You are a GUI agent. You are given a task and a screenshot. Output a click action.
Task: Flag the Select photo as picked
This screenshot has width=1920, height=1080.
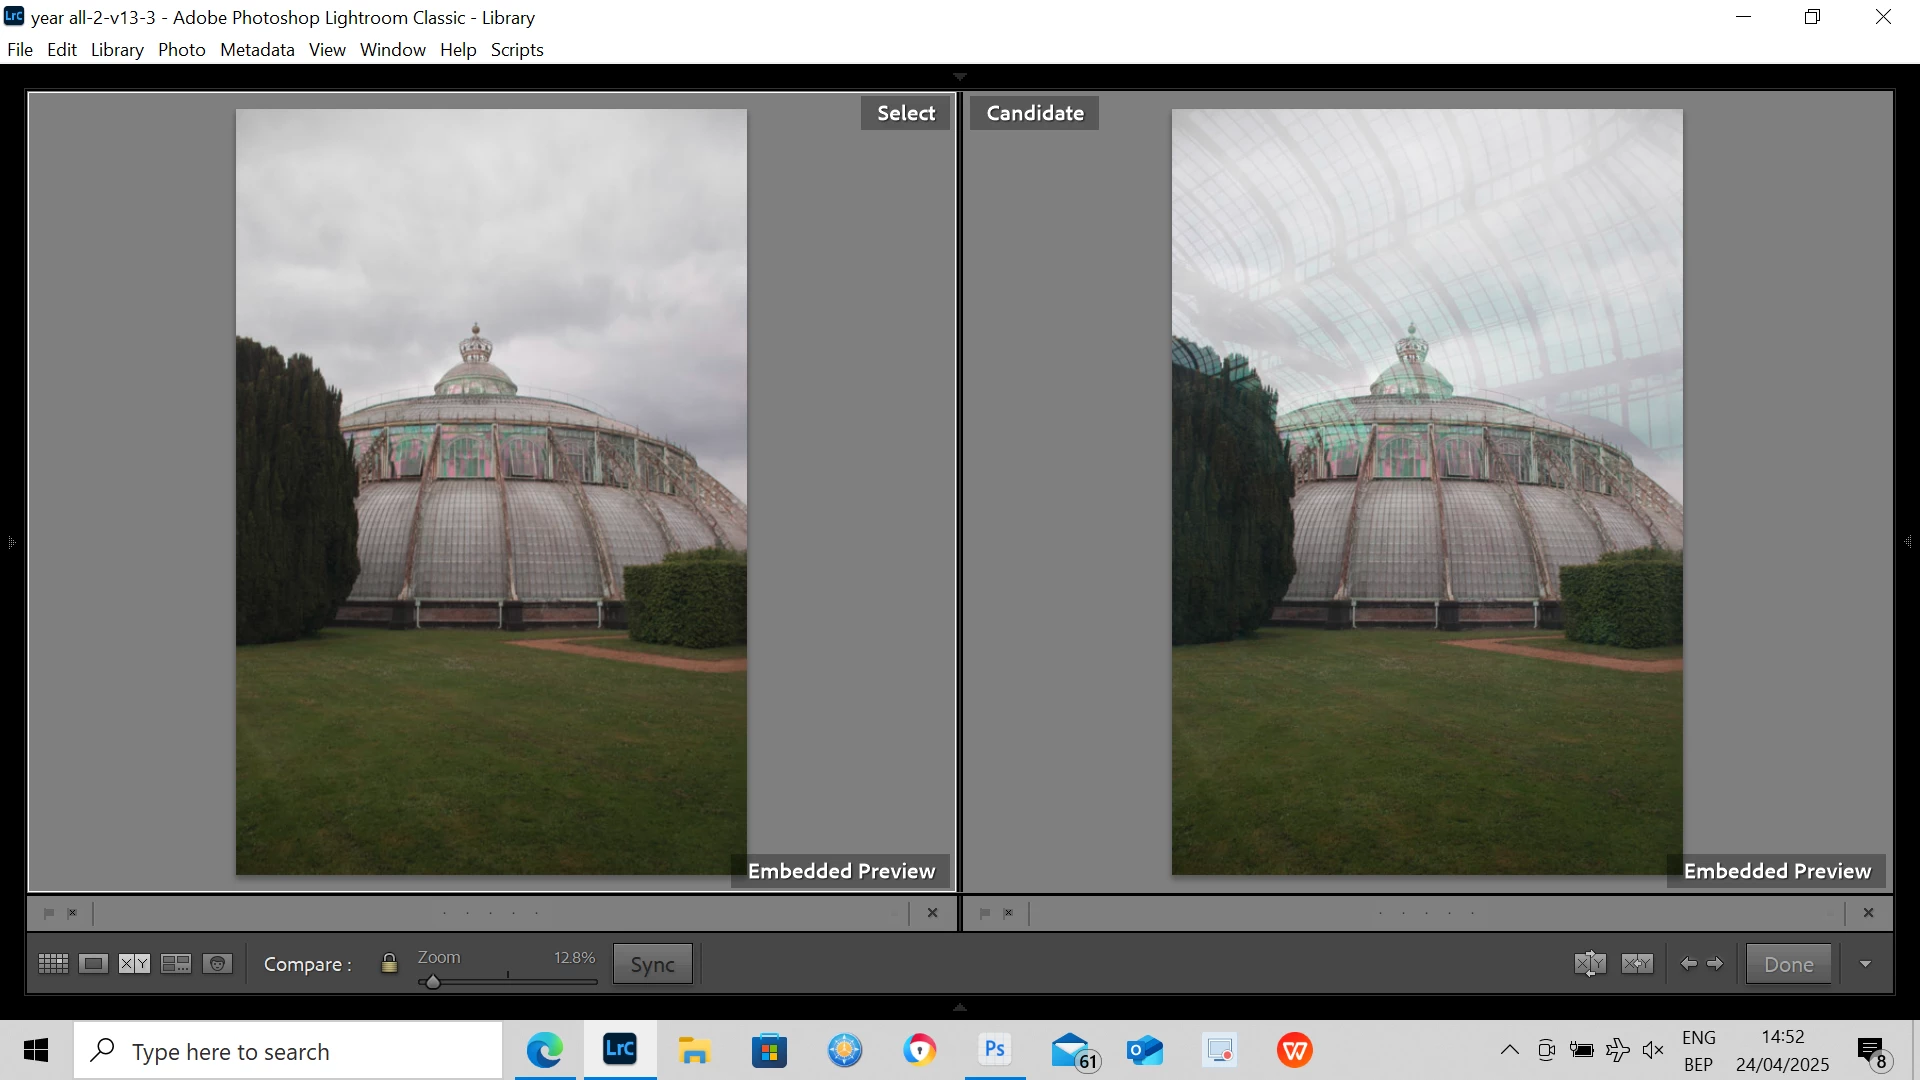point(48,913)
